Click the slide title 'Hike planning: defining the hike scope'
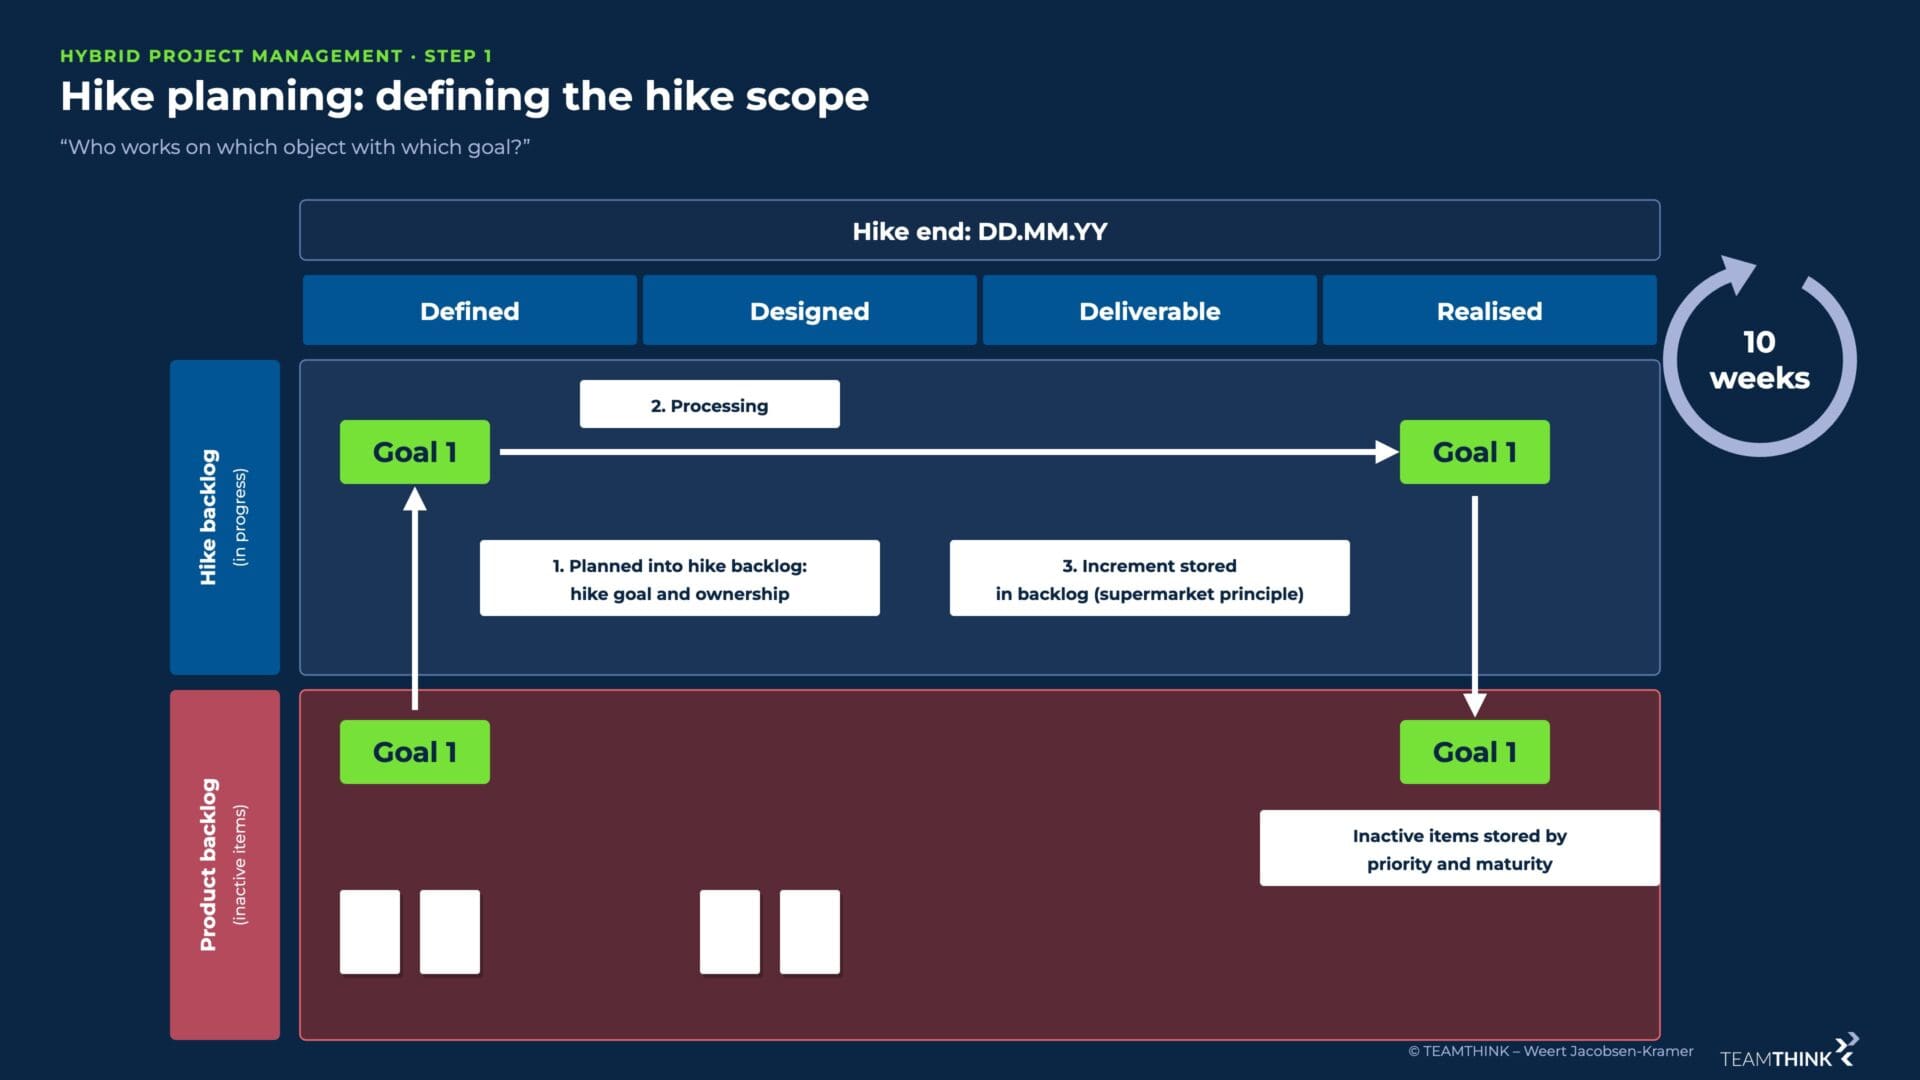1920x1080 pixels. click(x=464, y=97)
